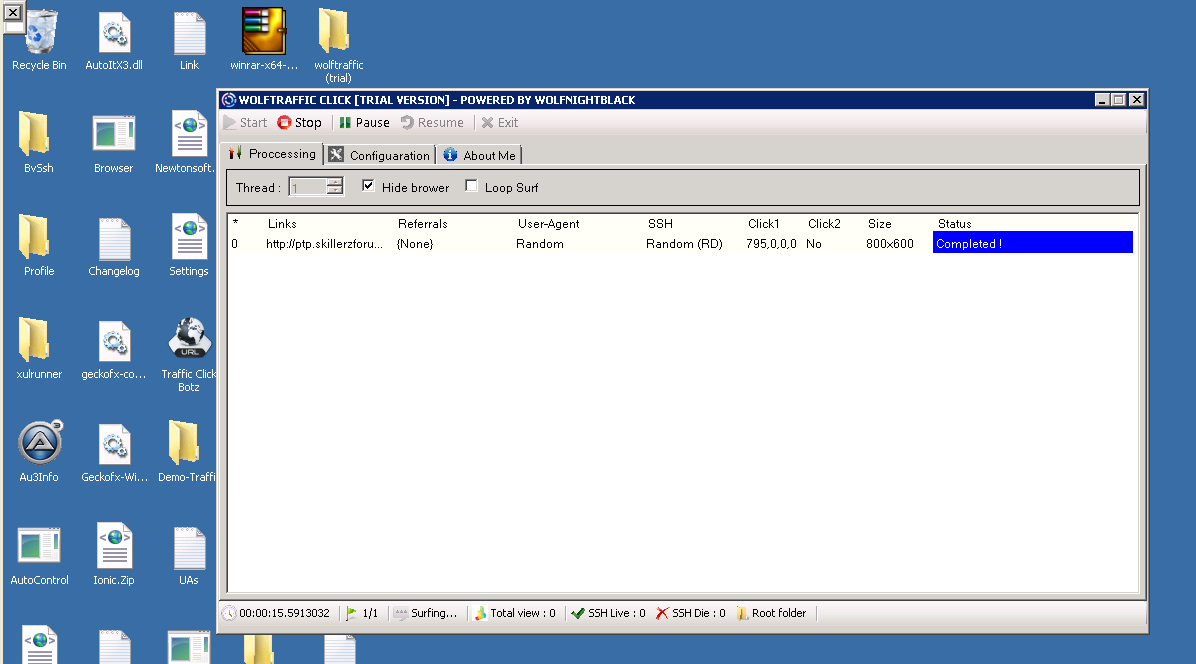The image size is (1196, 664).
Task: Click the User-Agent column header
Action: [548, 224]
